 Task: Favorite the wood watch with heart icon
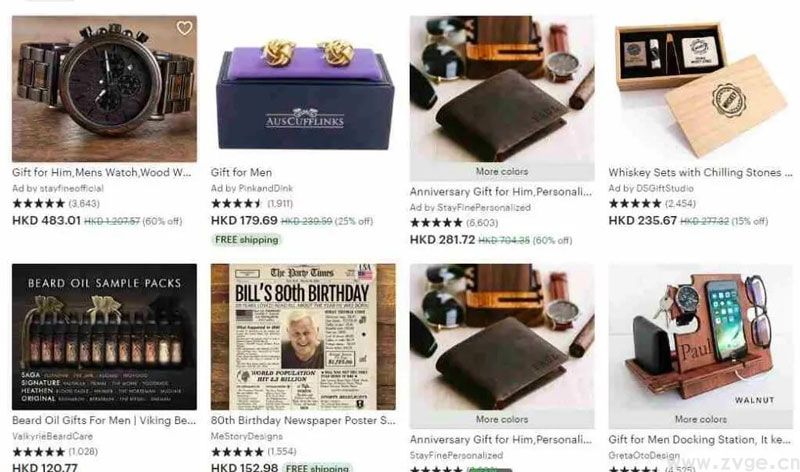tap(184, 28)
